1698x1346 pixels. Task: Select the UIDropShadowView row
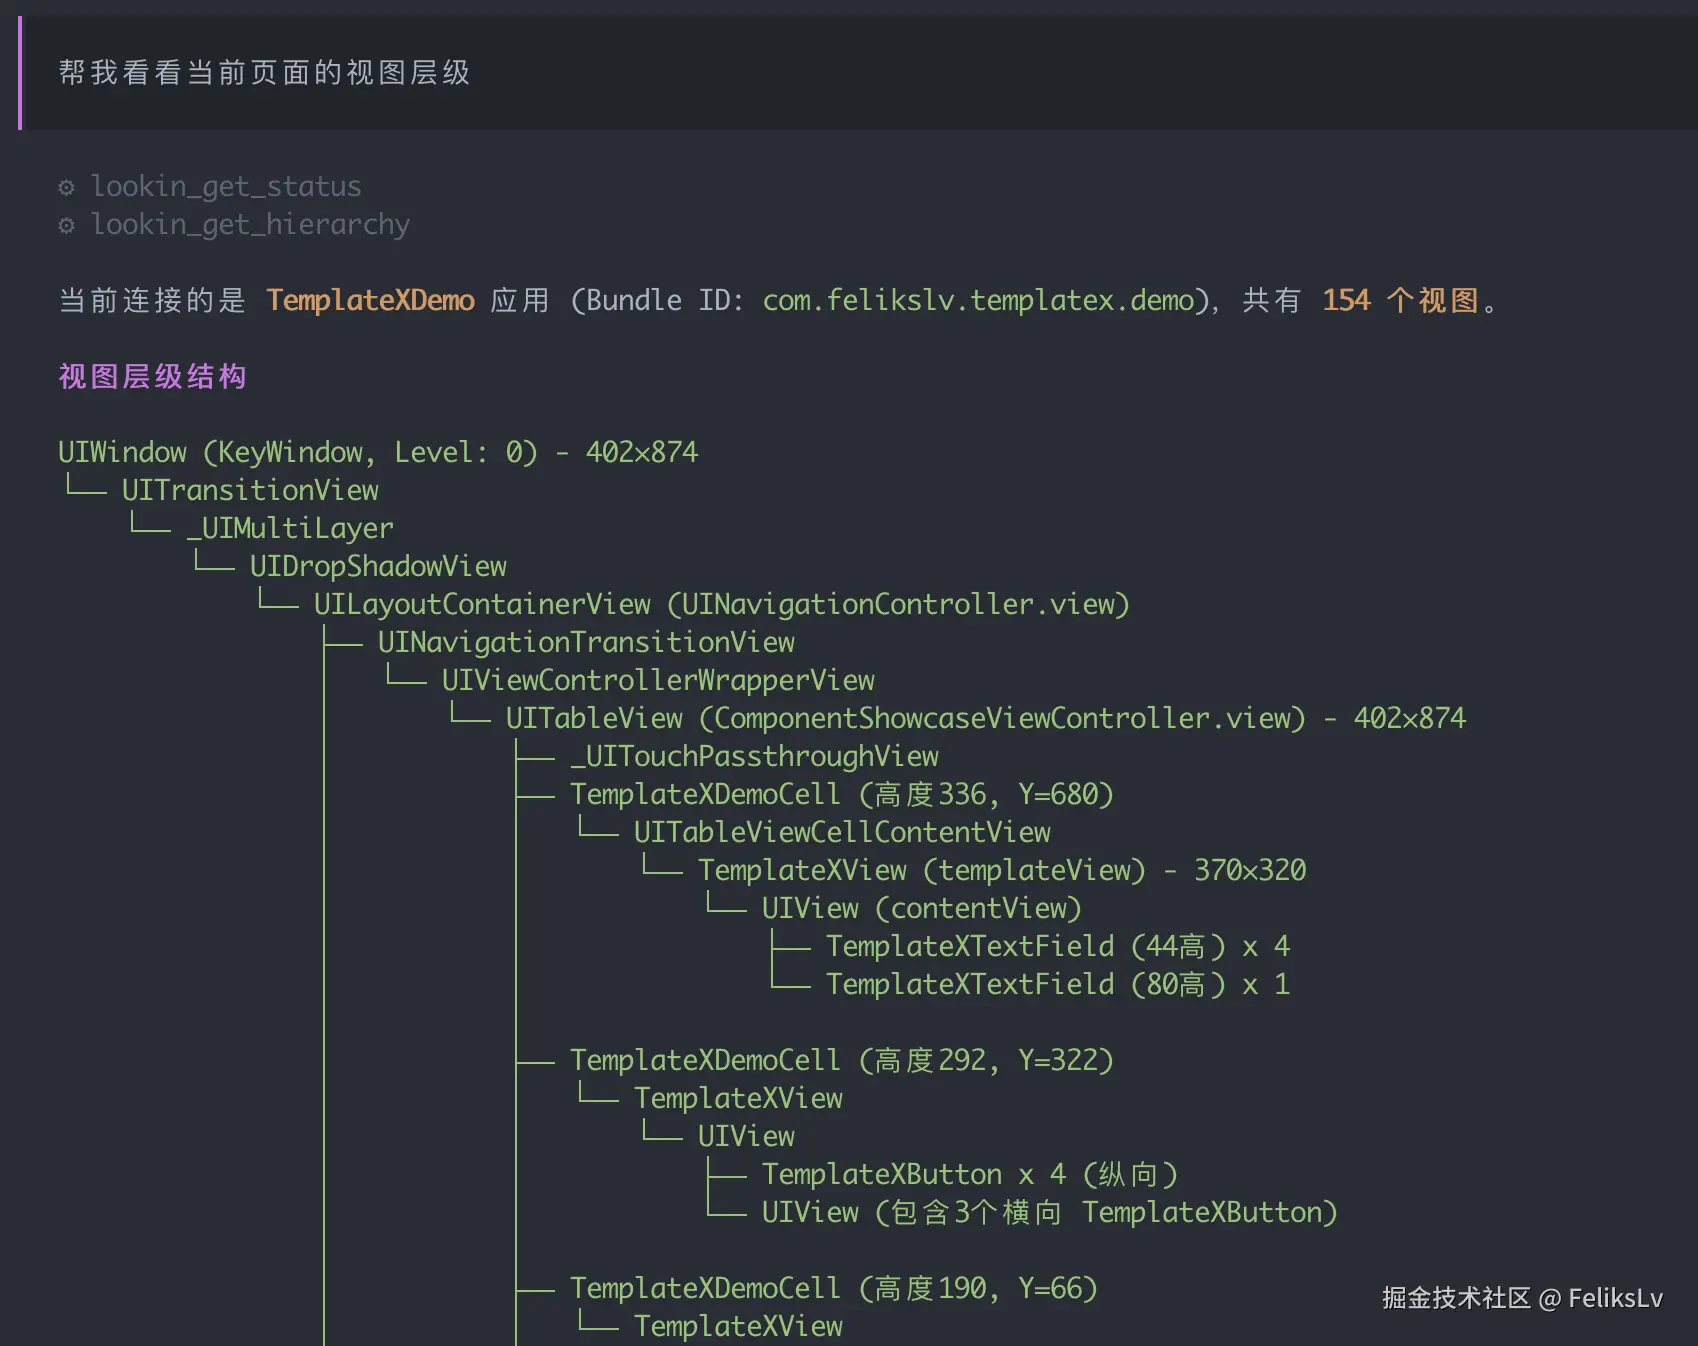coord(378,567)
